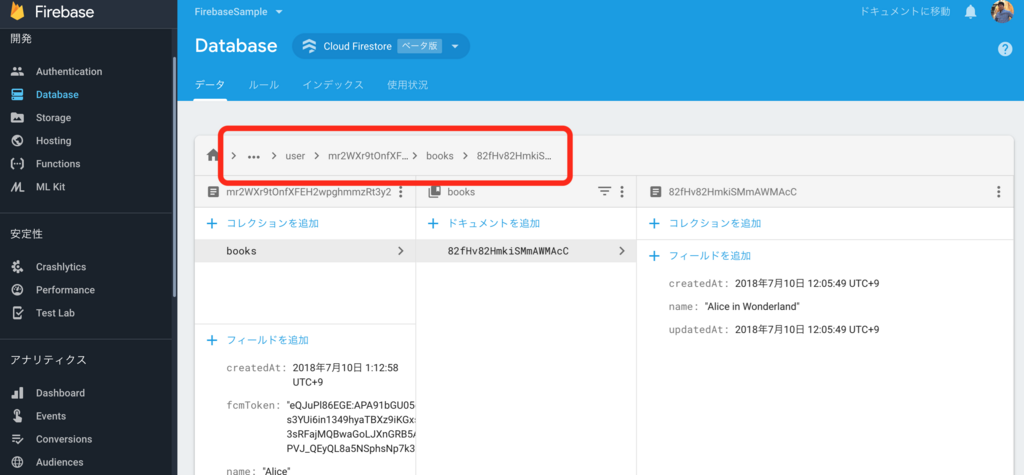The image size is (1024, 475).
Task: Click mr2WXr9tOnfXF... breadcrumb item
Action: pos(368,156)
